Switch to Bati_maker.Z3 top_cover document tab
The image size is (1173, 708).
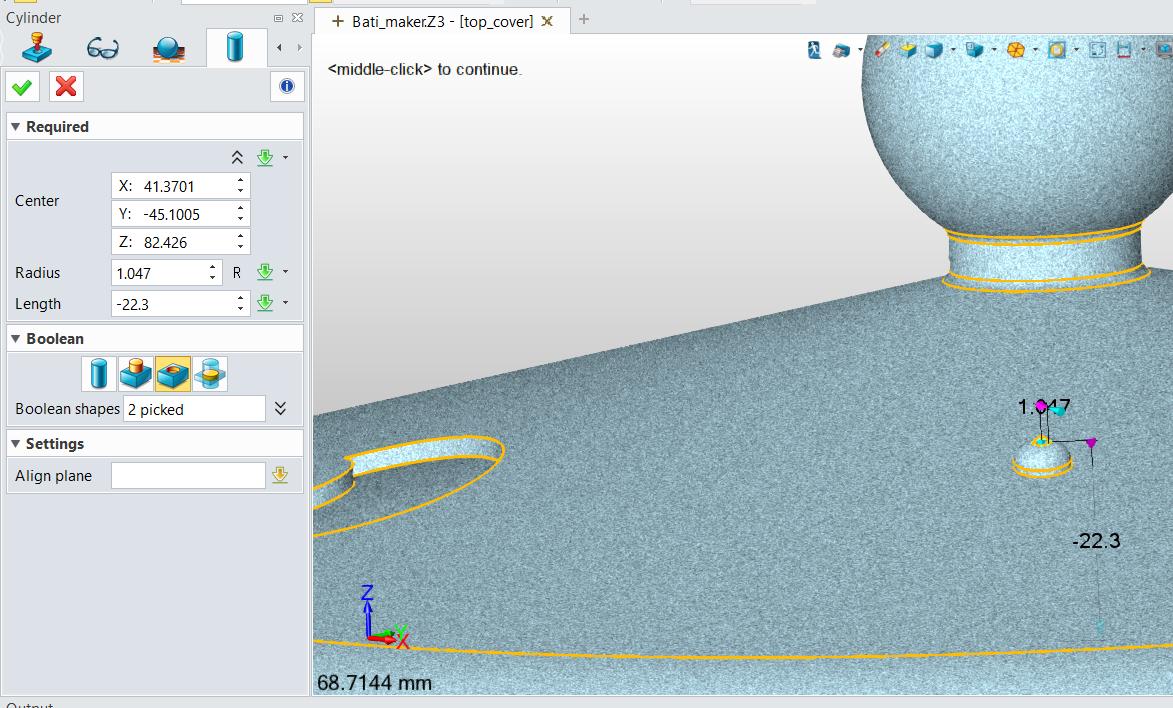pos(442,22)
